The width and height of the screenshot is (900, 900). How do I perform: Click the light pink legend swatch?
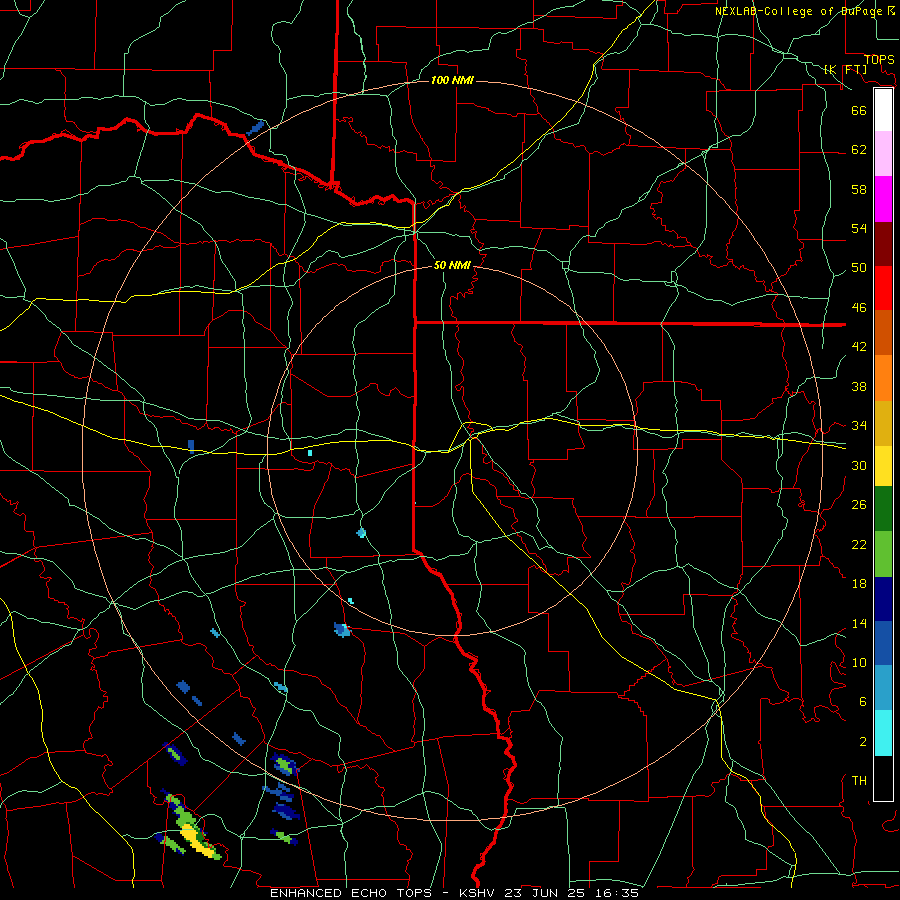[883, 153]
